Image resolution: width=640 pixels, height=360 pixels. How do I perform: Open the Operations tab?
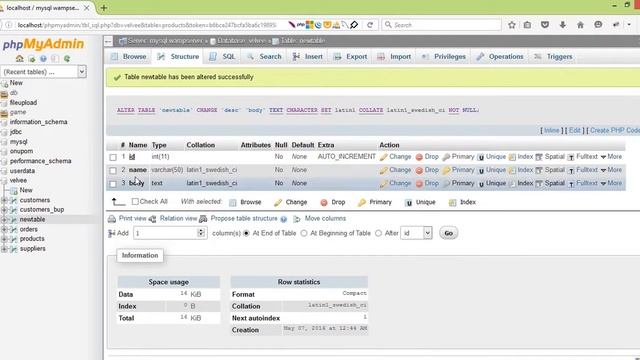pos(500,57)
